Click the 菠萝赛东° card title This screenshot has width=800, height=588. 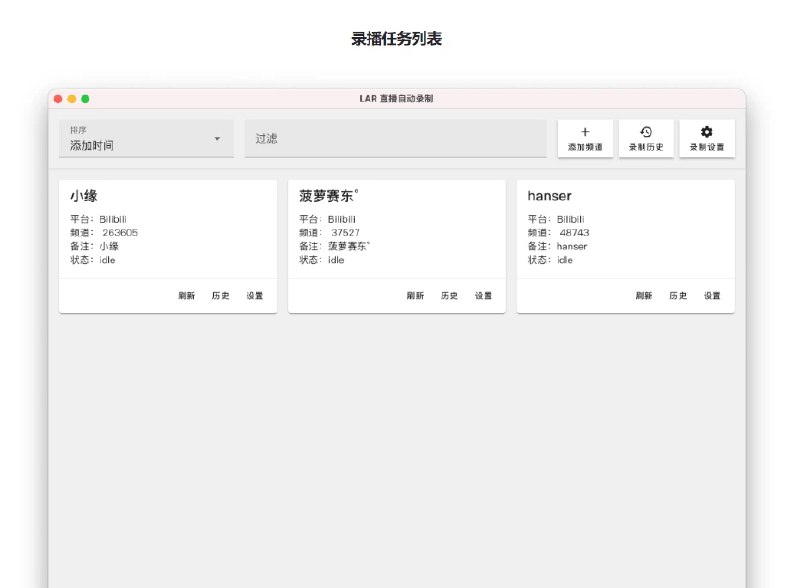click(x=326, y=196)
